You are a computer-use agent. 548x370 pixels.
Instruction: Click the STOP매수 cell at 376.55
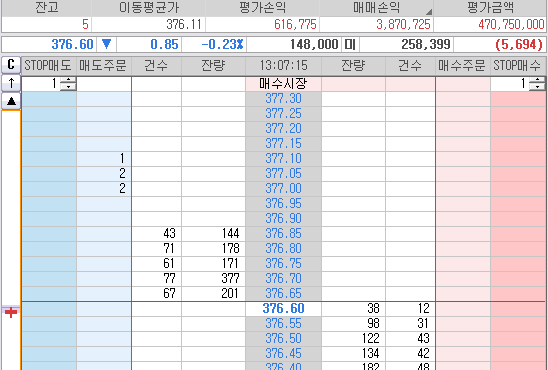tap(518, 324)
